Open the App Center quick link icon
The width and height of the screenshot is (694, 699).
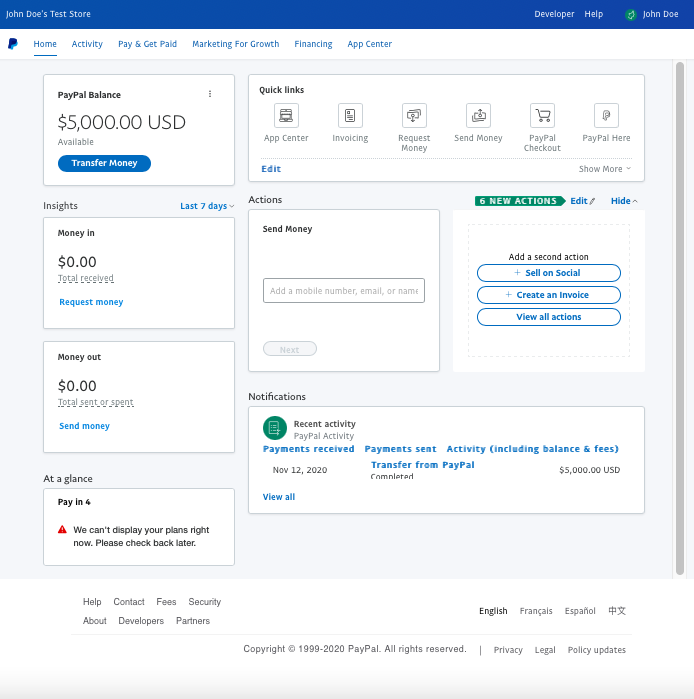tap(286, 115)
